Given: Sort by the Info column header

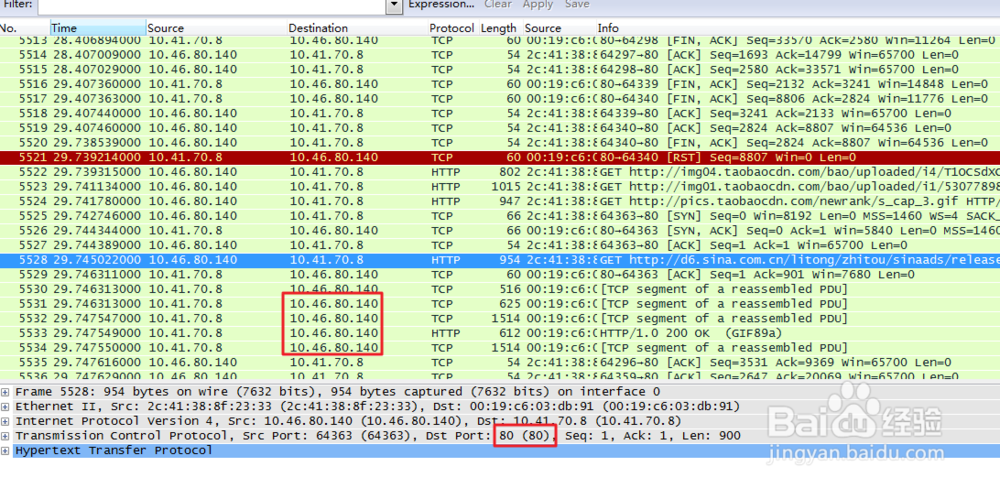Looking at the screenshot, I should coord(797,28).
